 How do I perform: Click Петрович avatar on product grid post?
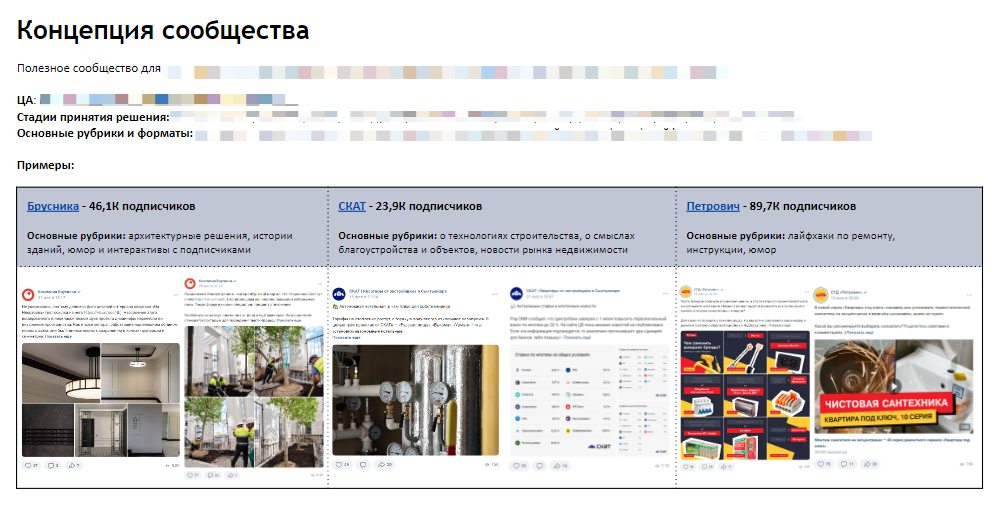click(686, 291)
